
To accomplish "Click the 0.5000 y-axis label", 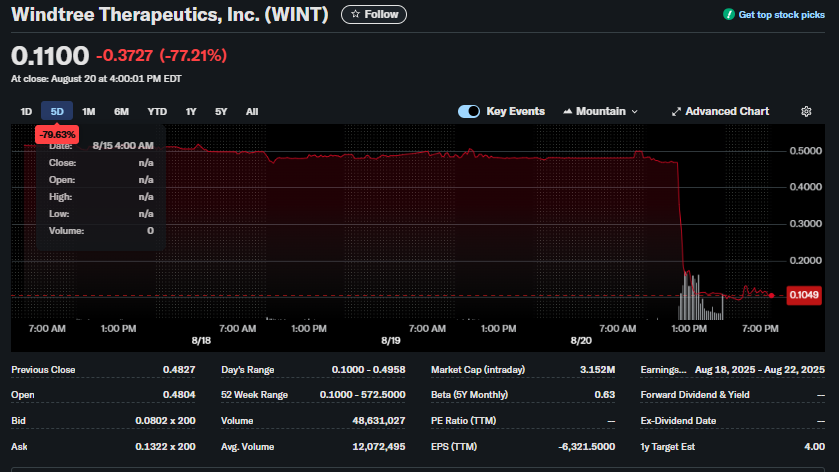I will point(805,151).
